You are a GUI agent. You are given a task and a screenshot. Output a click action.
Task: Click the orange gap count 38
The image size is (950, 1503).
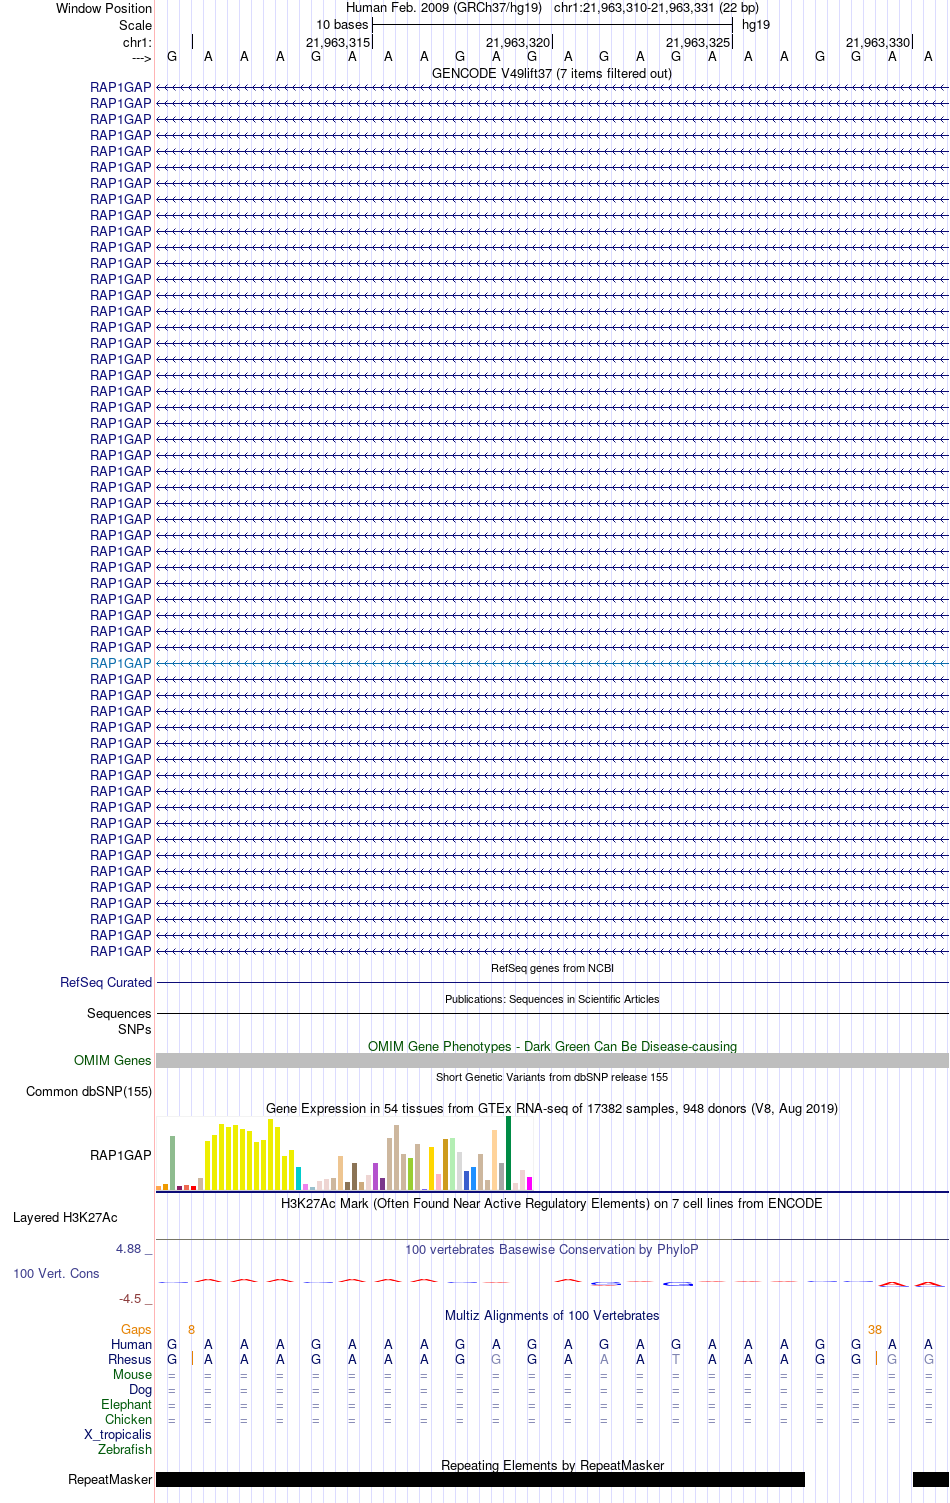tap(875, 1330)
